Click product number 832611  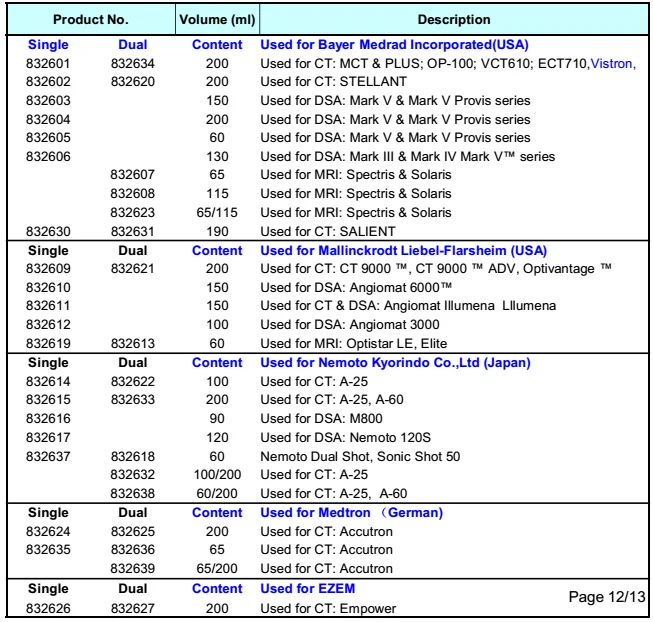click(x=48, y=306)
